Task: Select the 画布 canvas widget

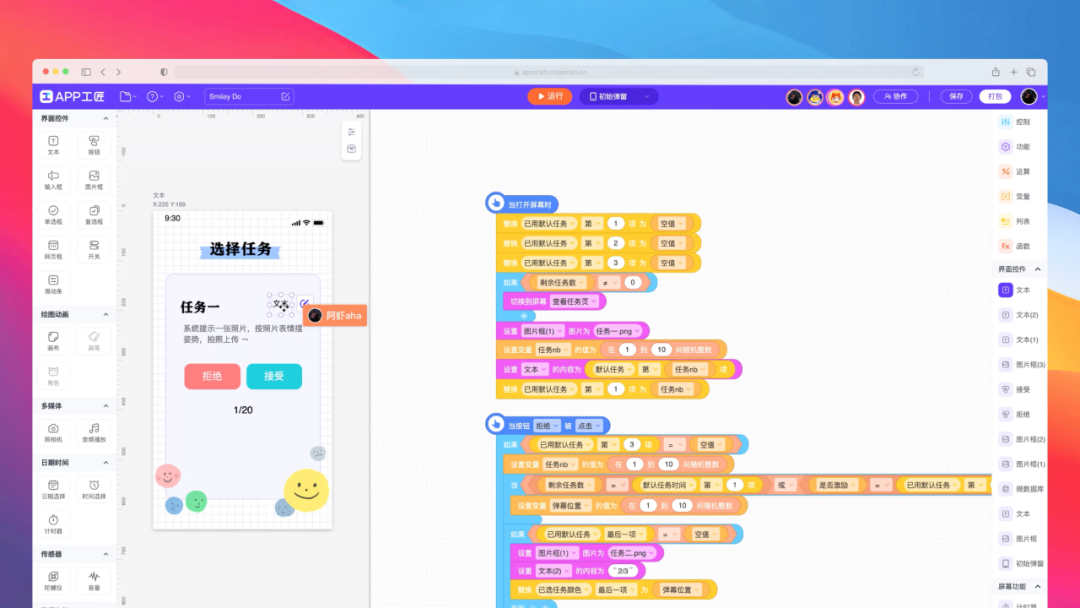Action: tap(53, 341)
